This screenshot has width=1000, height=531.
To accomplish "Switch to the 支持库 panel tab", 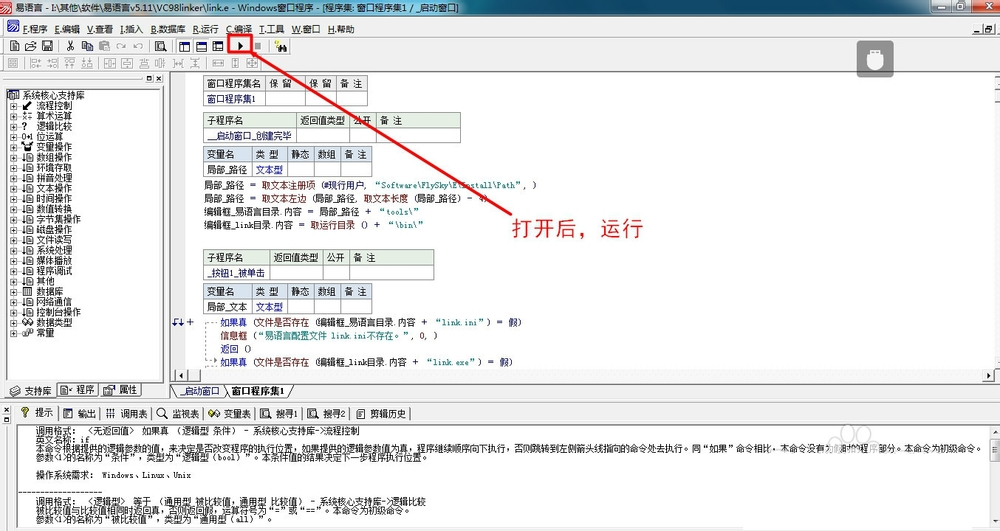I will (31, 391).
